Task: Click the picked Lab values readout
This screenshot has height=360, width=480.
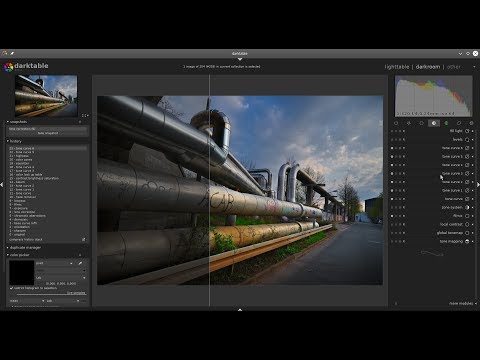Action: point(61,283)
